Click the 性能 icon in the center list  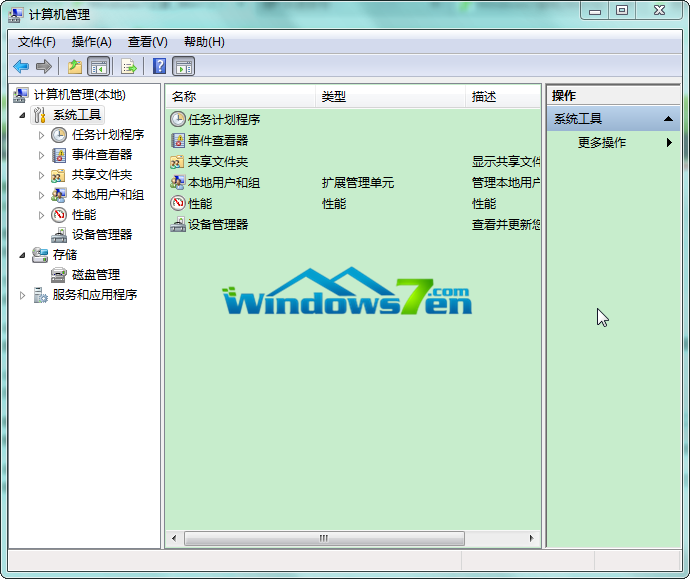point(178,204)
